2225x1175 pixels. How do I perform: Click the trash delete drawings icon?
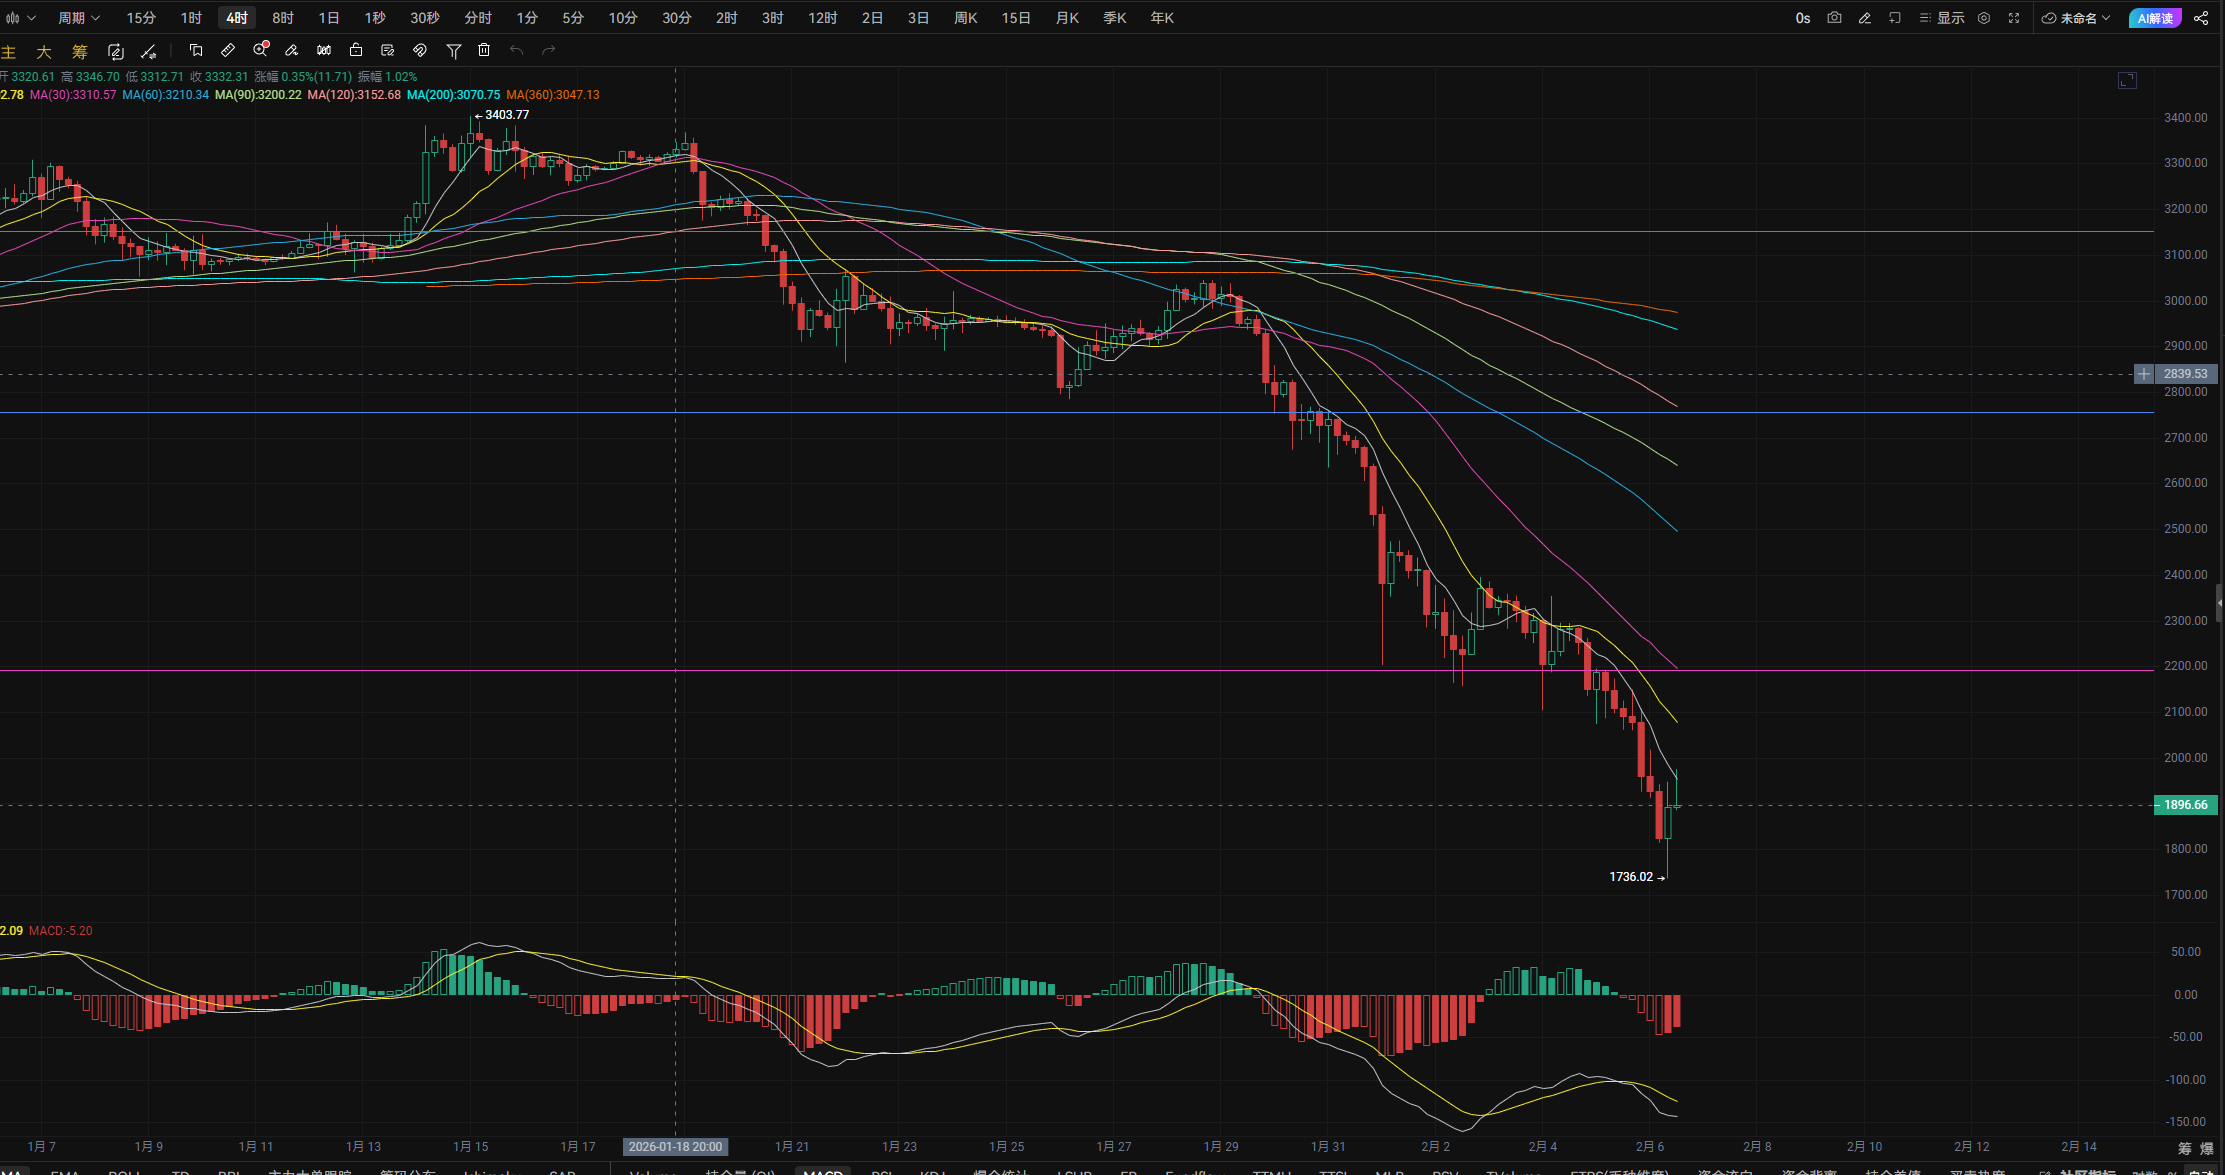(484, 50)
